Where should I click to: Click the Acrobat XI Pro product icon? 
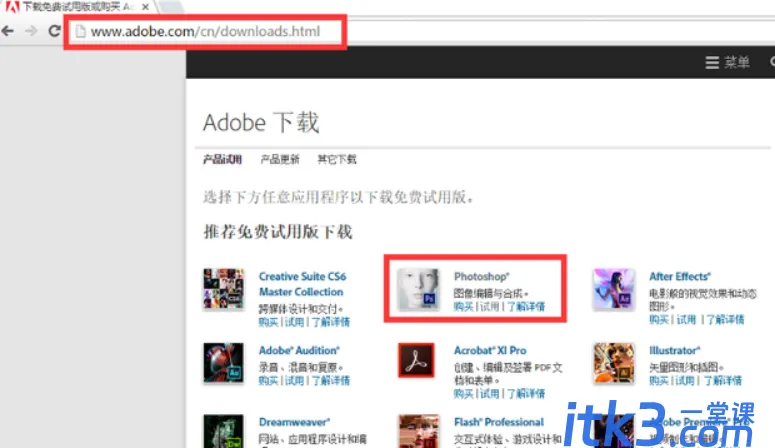tap(416, 360)
